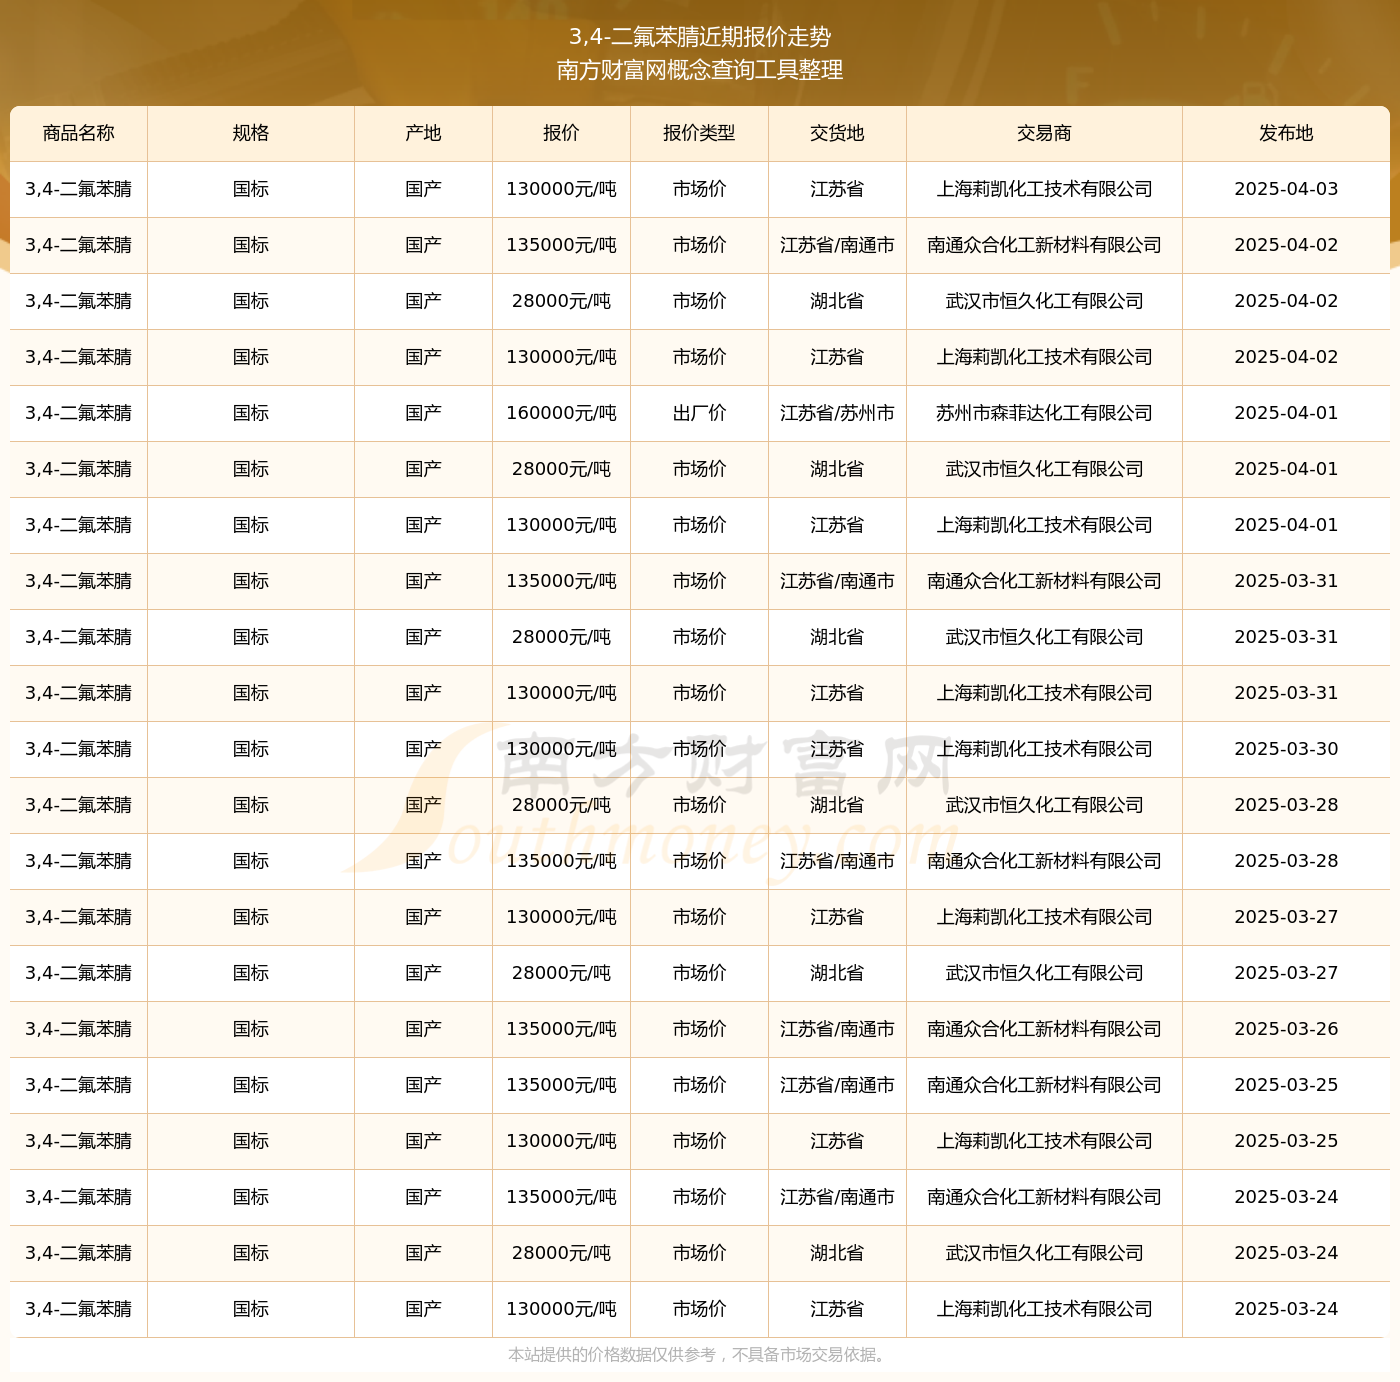The image size is (1400, 1382).
Task: Click the subtitle '南方财富网概念查询工具整理'
Action: (700, 70)
